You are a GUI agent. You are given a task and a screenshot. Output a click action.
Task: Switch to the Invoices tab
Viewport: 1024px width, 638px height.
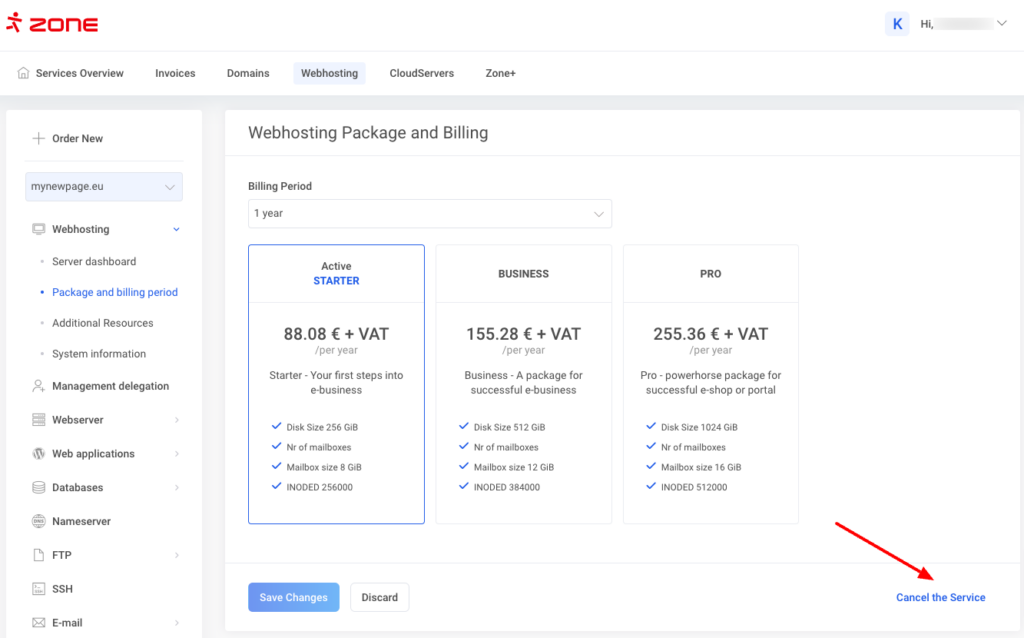click(x=175, y=73)
